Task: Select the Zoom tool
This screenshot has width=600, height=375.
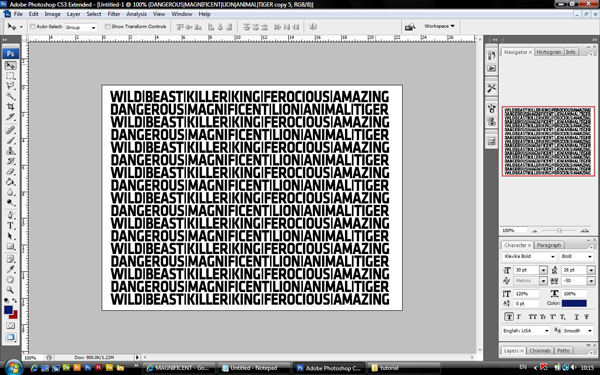Action: (10, 290)
